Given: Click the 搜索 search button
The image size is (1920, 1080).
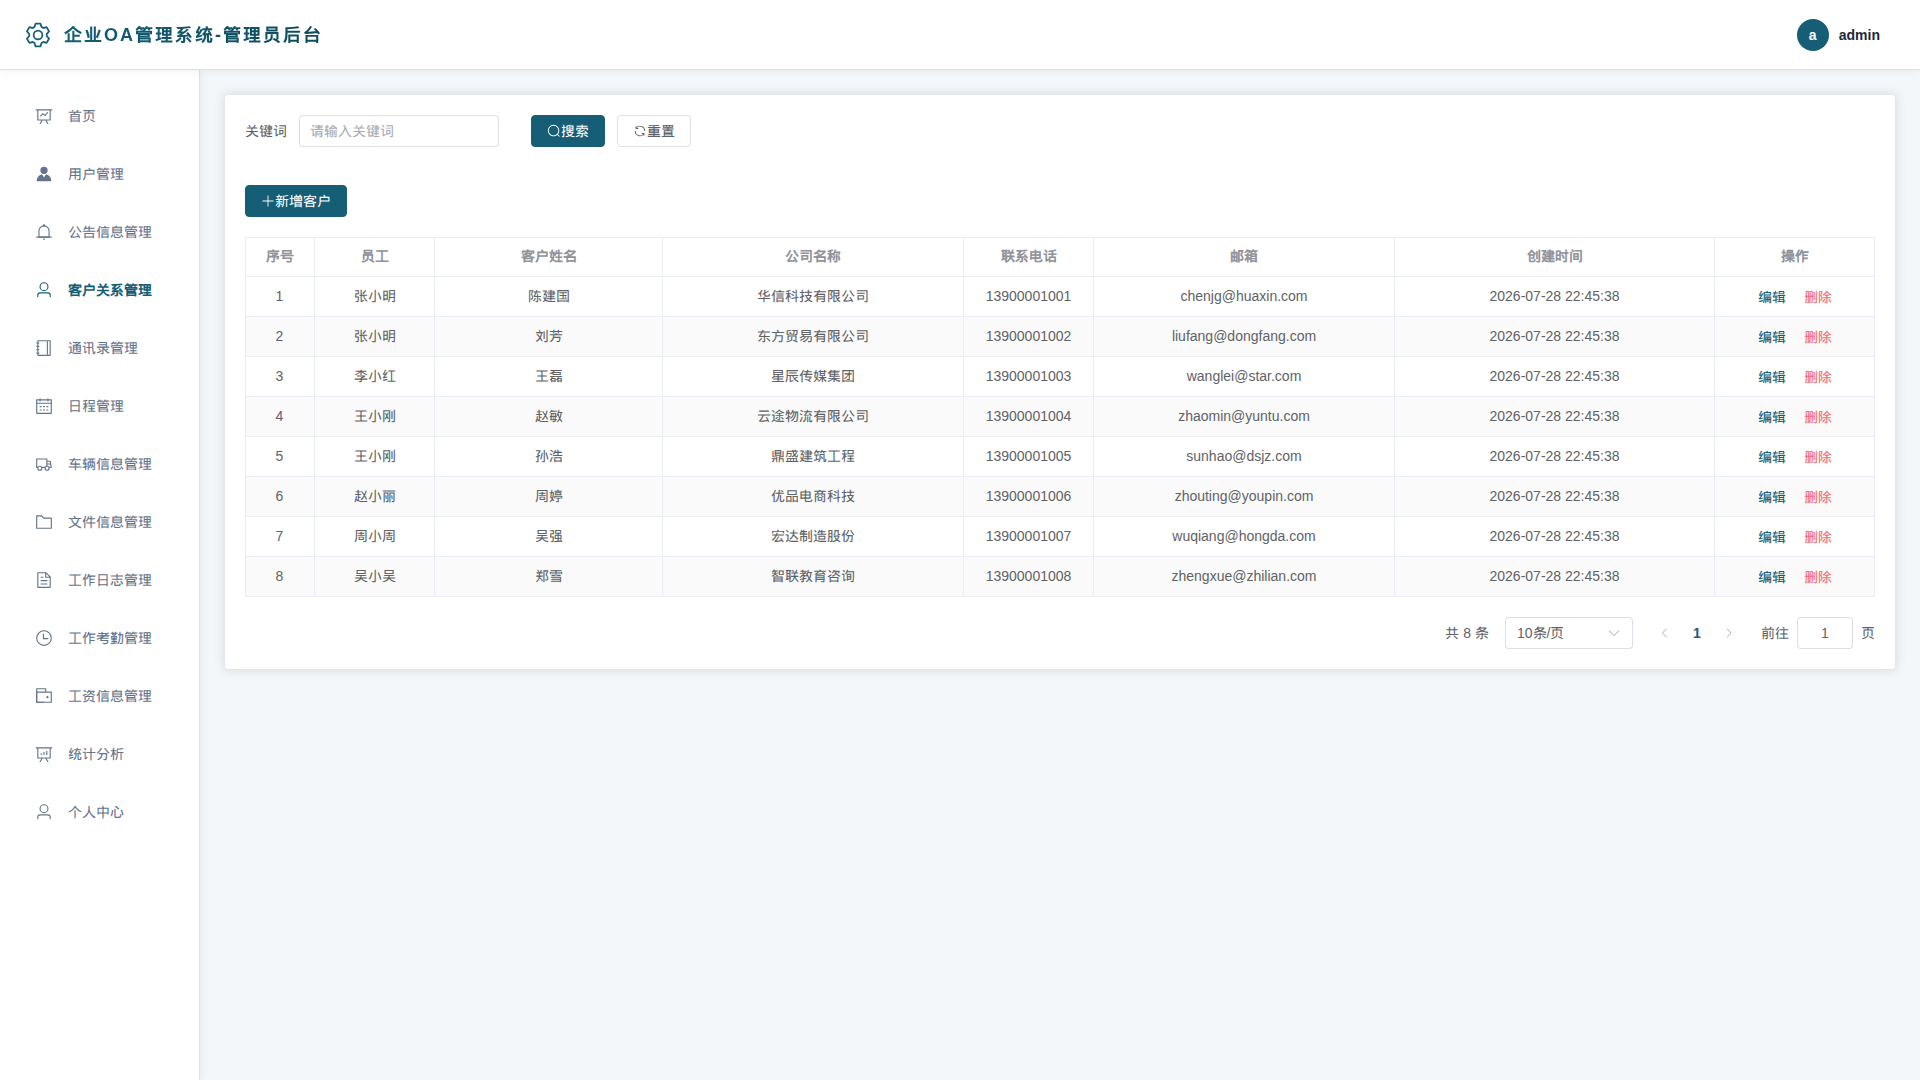Looking at the screenshot, I should 568,131.
